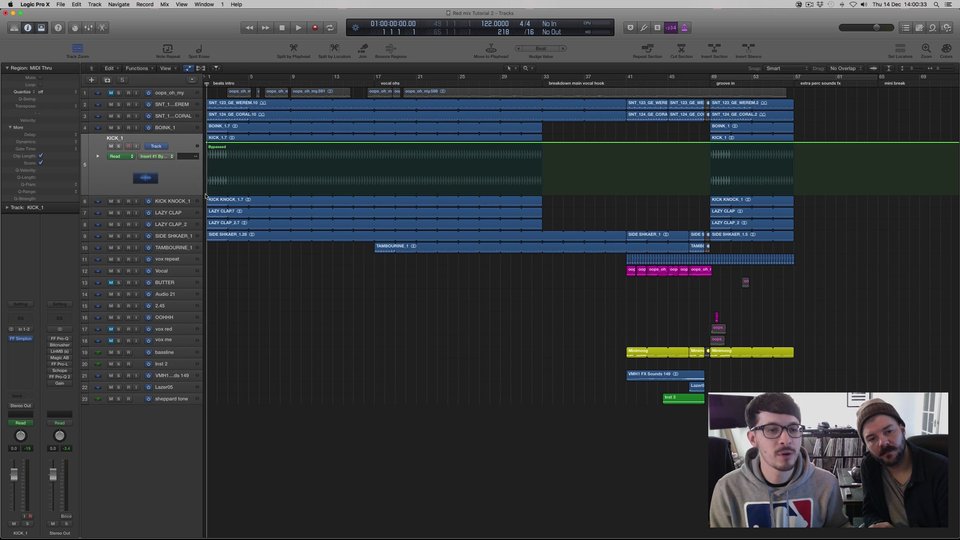Collapse the Region MIDI Thru inspector
The image size is (960, 540).
click(7, 68)
